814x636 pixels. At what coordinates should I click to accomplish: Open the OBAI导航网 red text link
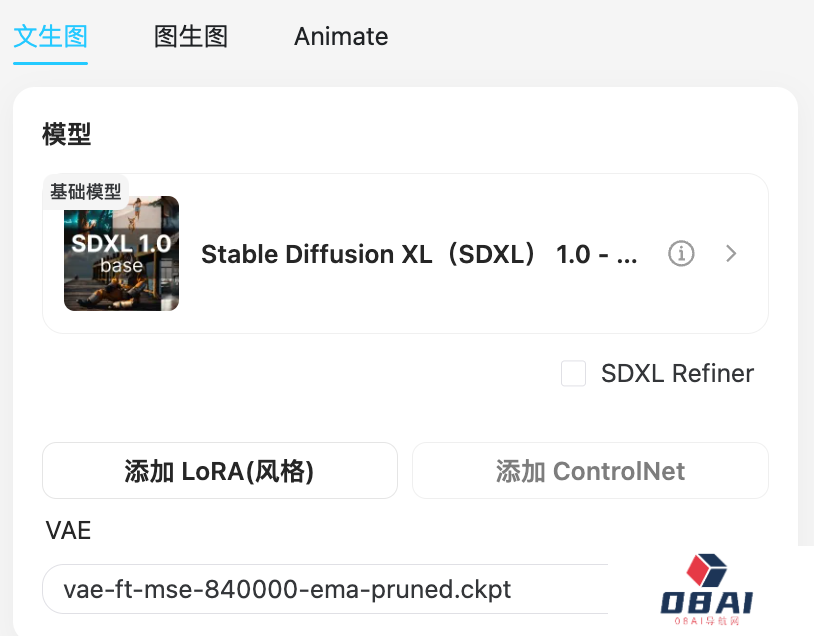pos(707,622)
